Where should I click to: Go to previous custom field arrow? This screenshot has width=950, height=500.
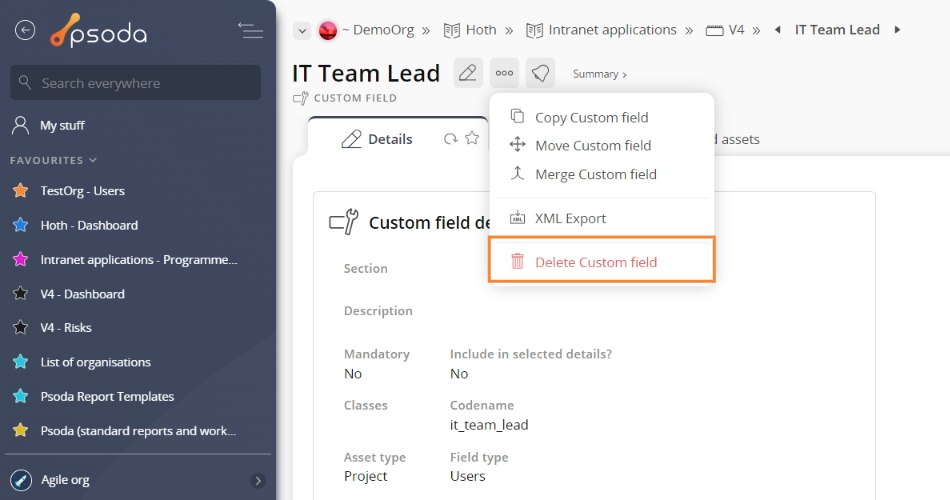777,30
